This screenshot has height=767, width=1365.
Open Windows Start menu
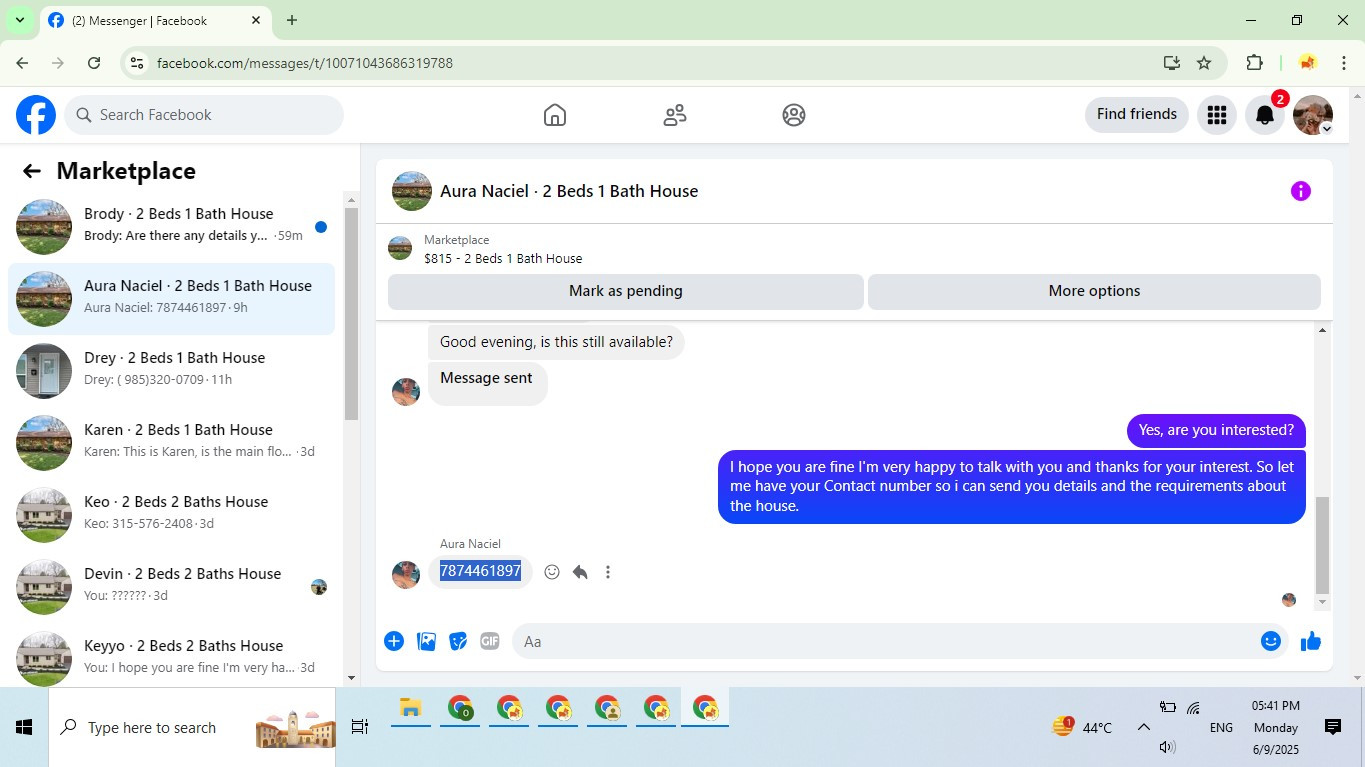click(x=24, y=727)
